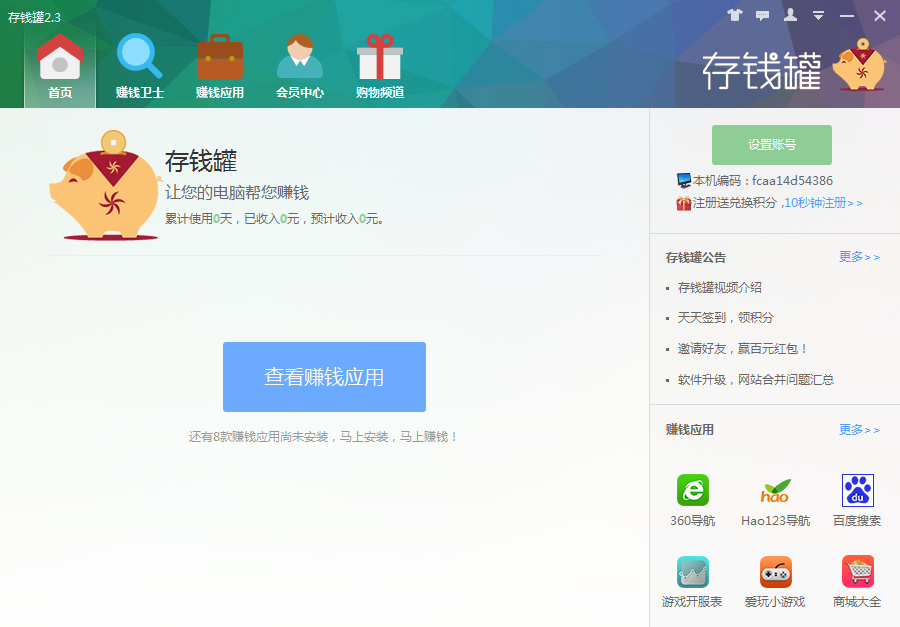Open the 爱玩小游戏 gamepad icon

(775, 572)
